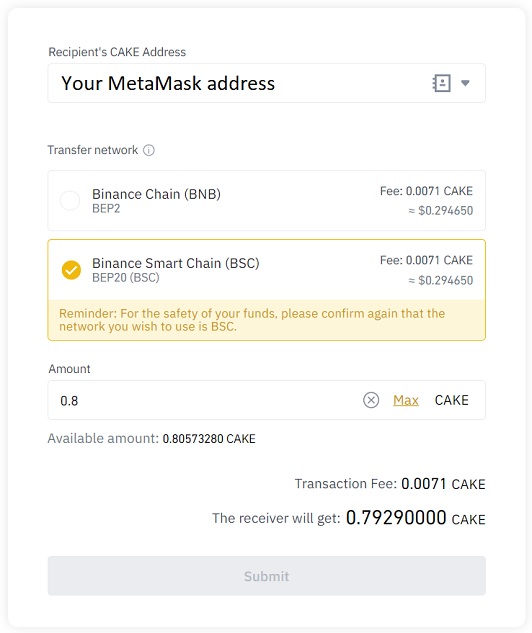The height and width of the screenshot is (633, 532).
Task: Click the Max link
Action: point(406,400)
